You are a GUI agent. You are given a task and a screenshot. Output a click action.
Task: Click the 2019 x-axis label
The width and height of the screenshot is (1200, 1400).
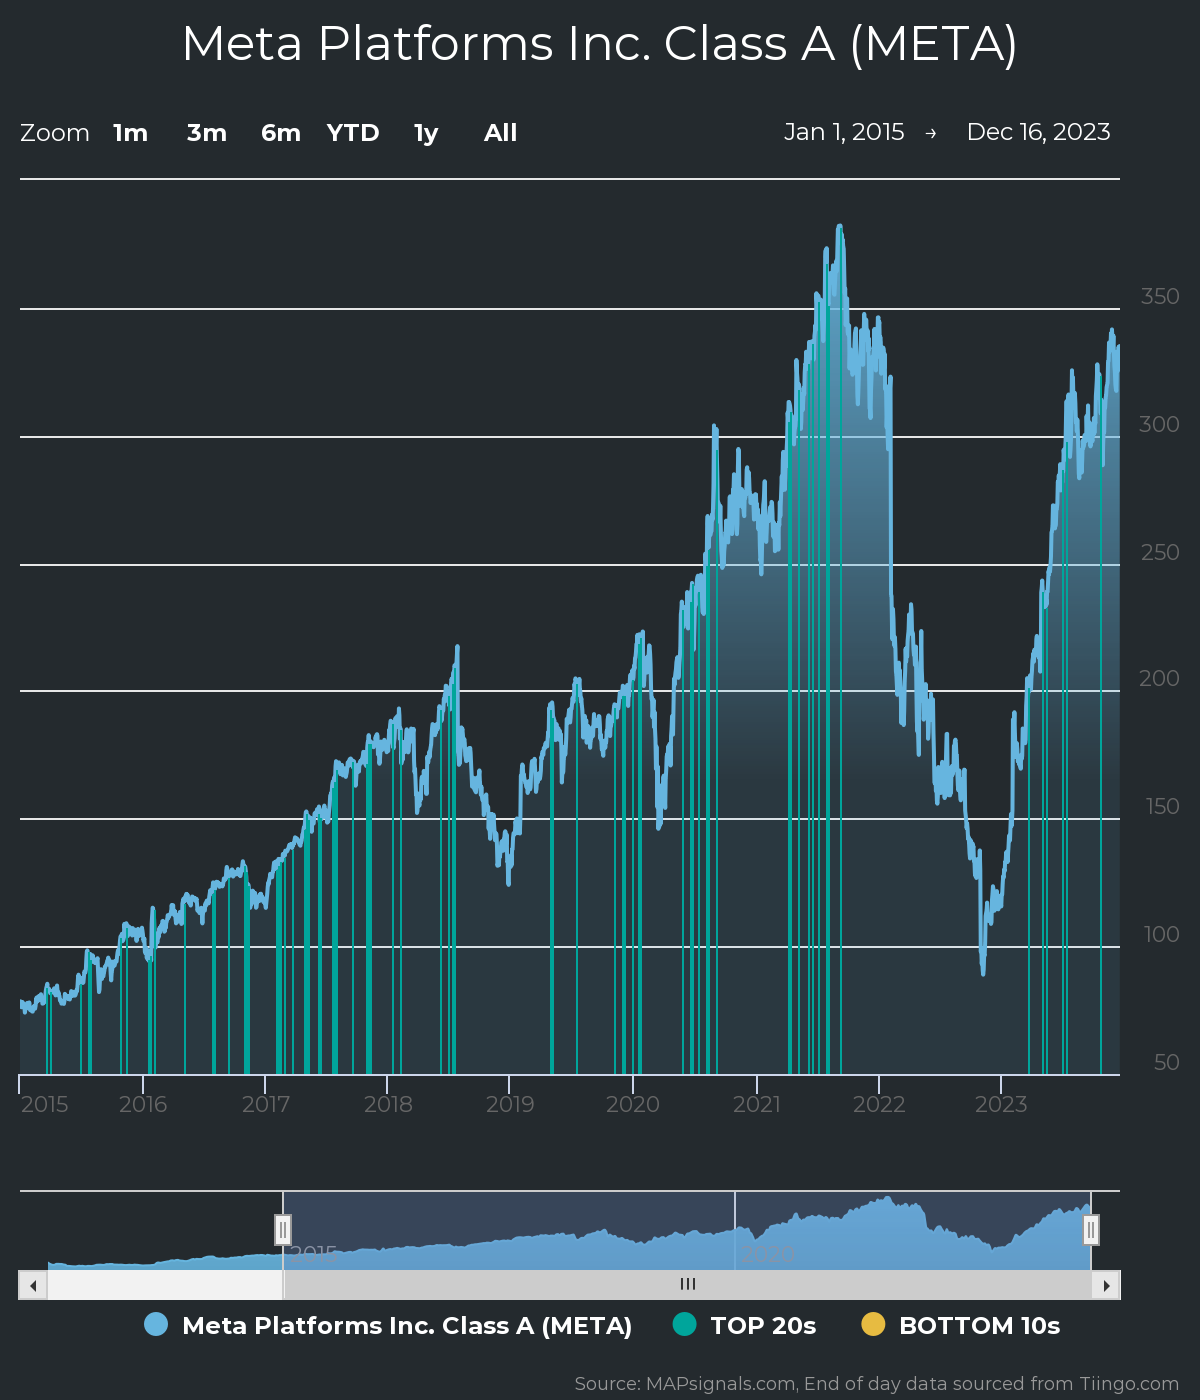(x=510, y=1104)
